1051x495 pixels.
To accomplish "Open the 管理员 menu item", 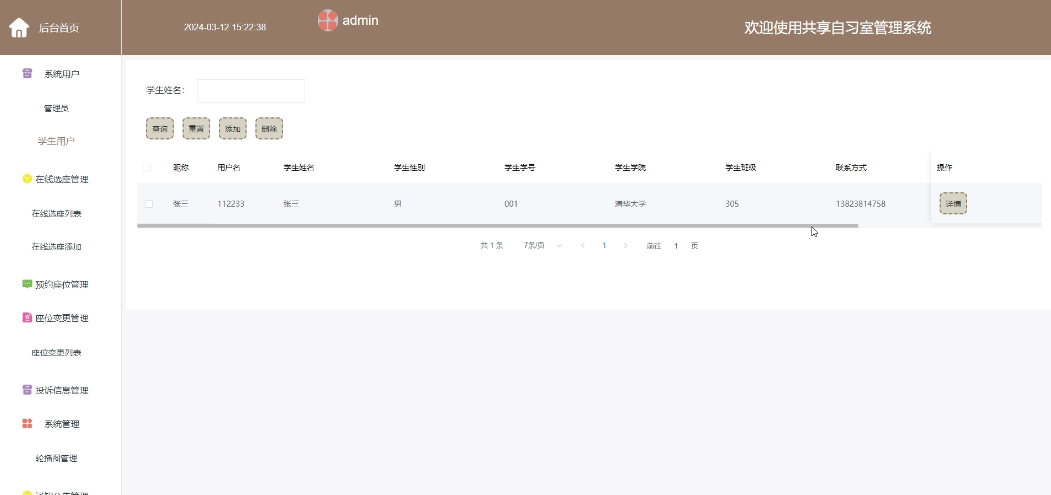I will [56, 108].
